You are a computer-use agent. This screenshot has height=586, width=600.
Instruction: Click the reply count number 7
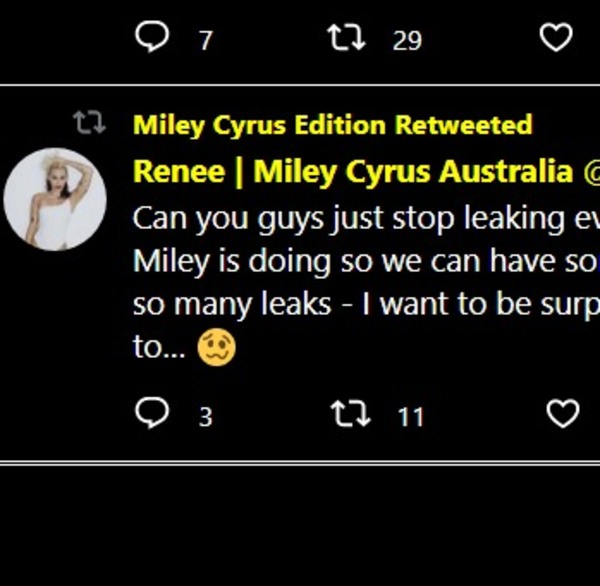pos(206,41)
